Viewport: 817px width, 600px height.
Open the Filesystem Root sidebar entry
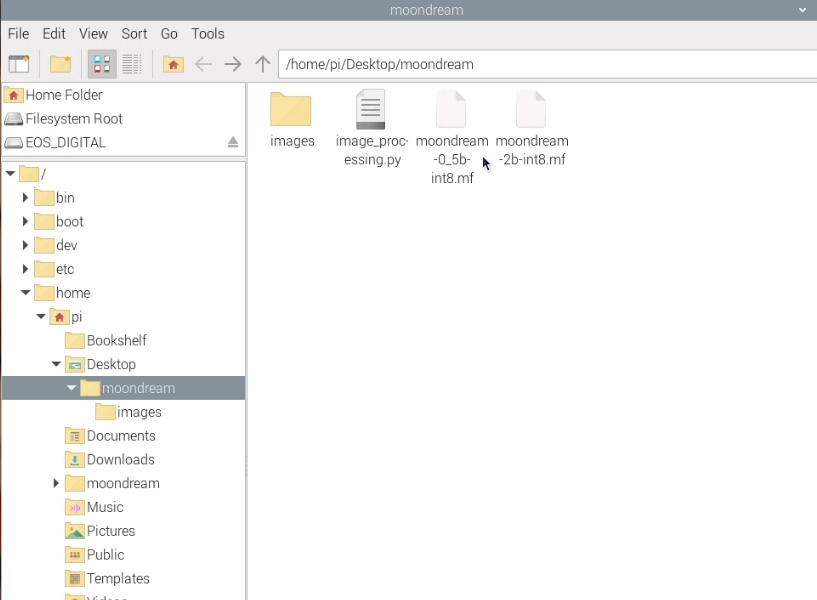[70, 119]
